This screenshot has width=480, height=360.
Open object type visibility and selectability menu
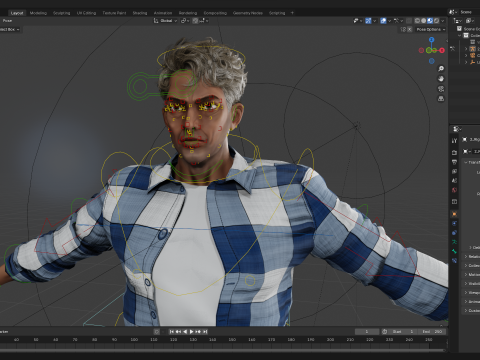pos(358,21)
